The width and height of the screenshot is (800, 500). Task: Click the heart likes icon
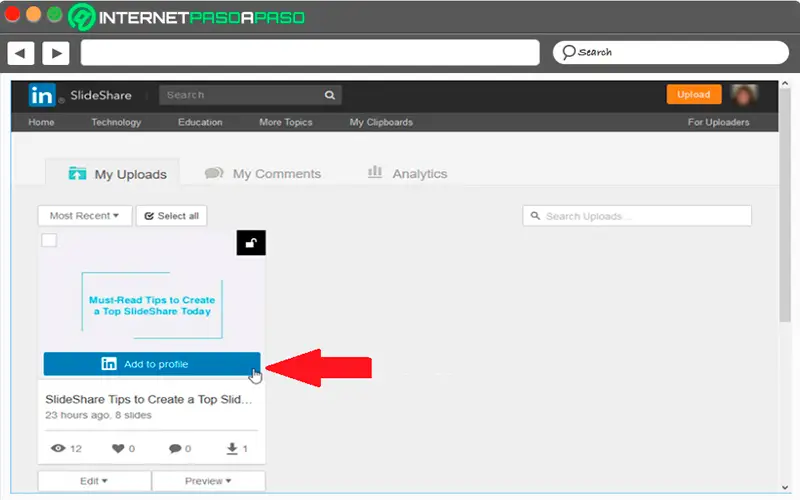click(118, 448)
